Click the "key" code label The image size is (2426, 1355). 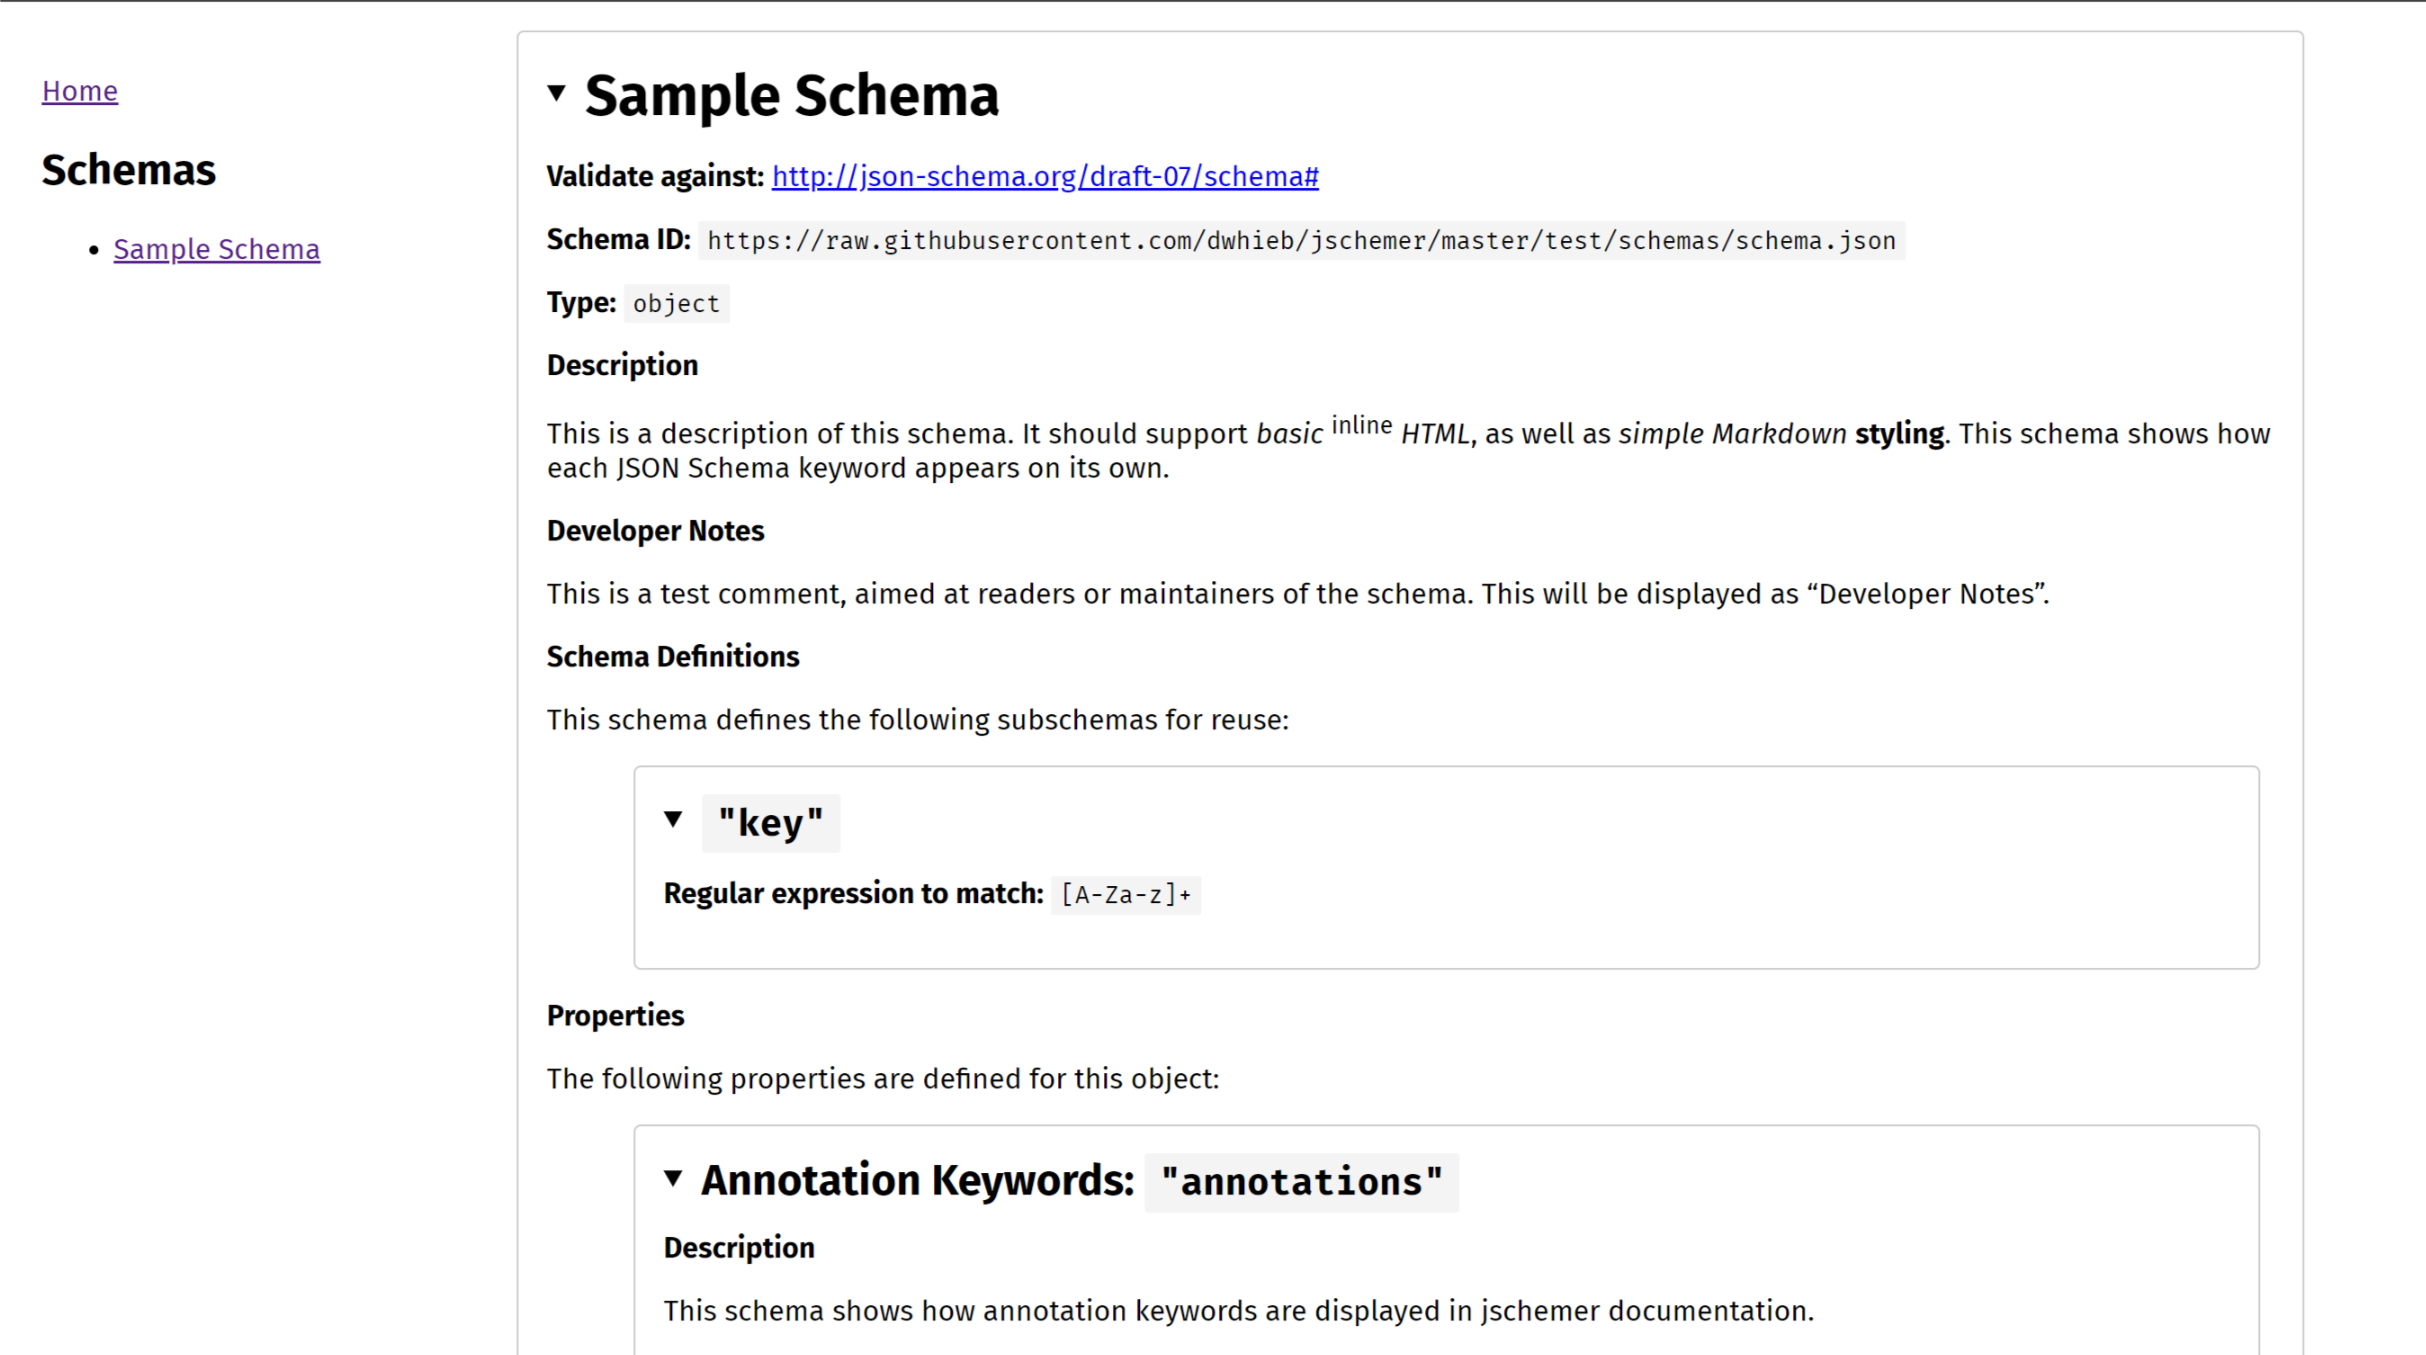[770, 823]
